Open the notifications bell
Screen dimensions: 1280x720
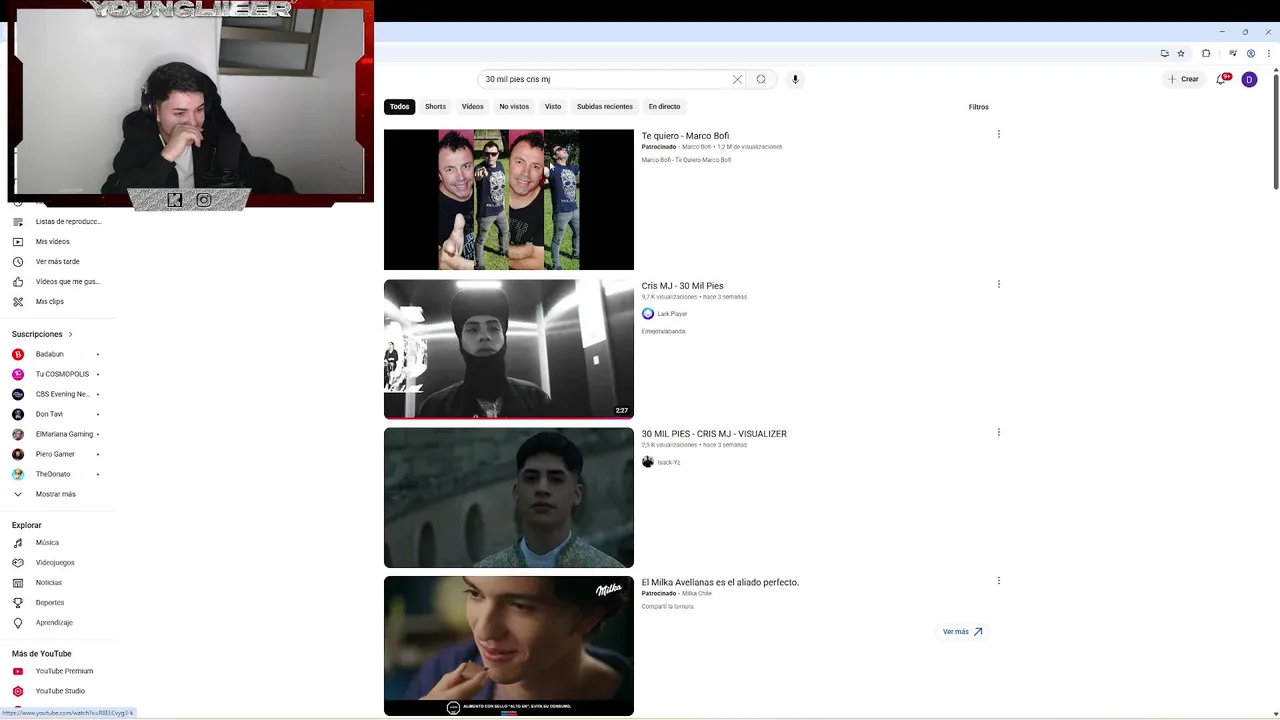tap(1222, 79)
